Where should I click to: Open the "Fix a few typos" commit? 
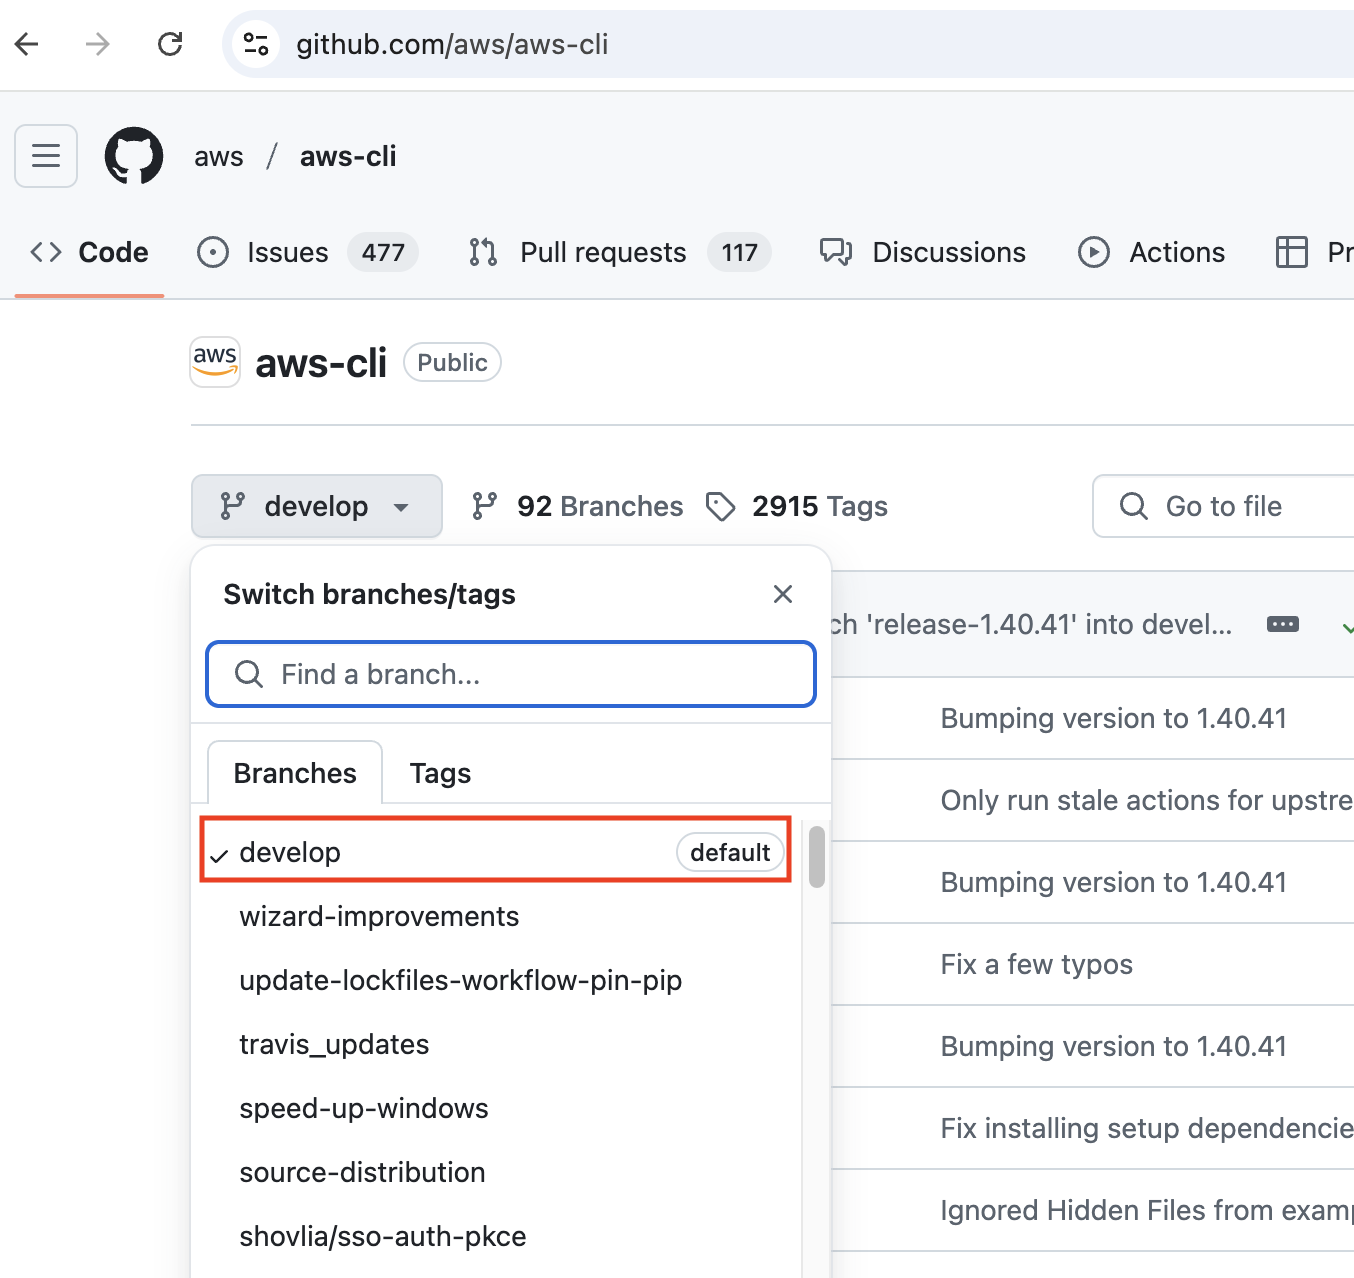[x=1037, y=964]
